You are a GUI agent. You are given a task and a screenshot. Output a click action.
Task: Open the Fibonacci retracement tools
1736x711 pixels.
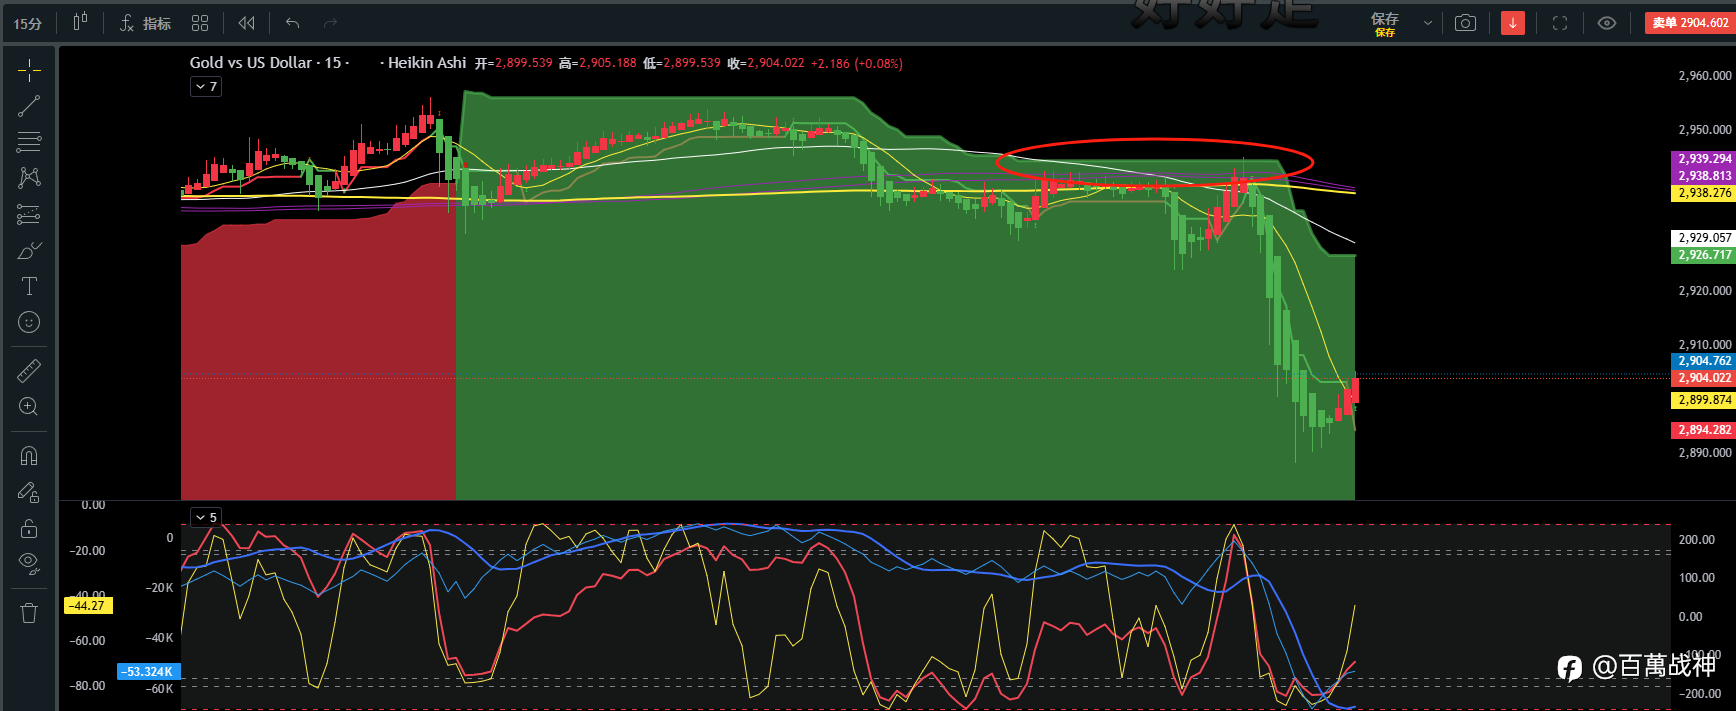click(x=29, y=141)
